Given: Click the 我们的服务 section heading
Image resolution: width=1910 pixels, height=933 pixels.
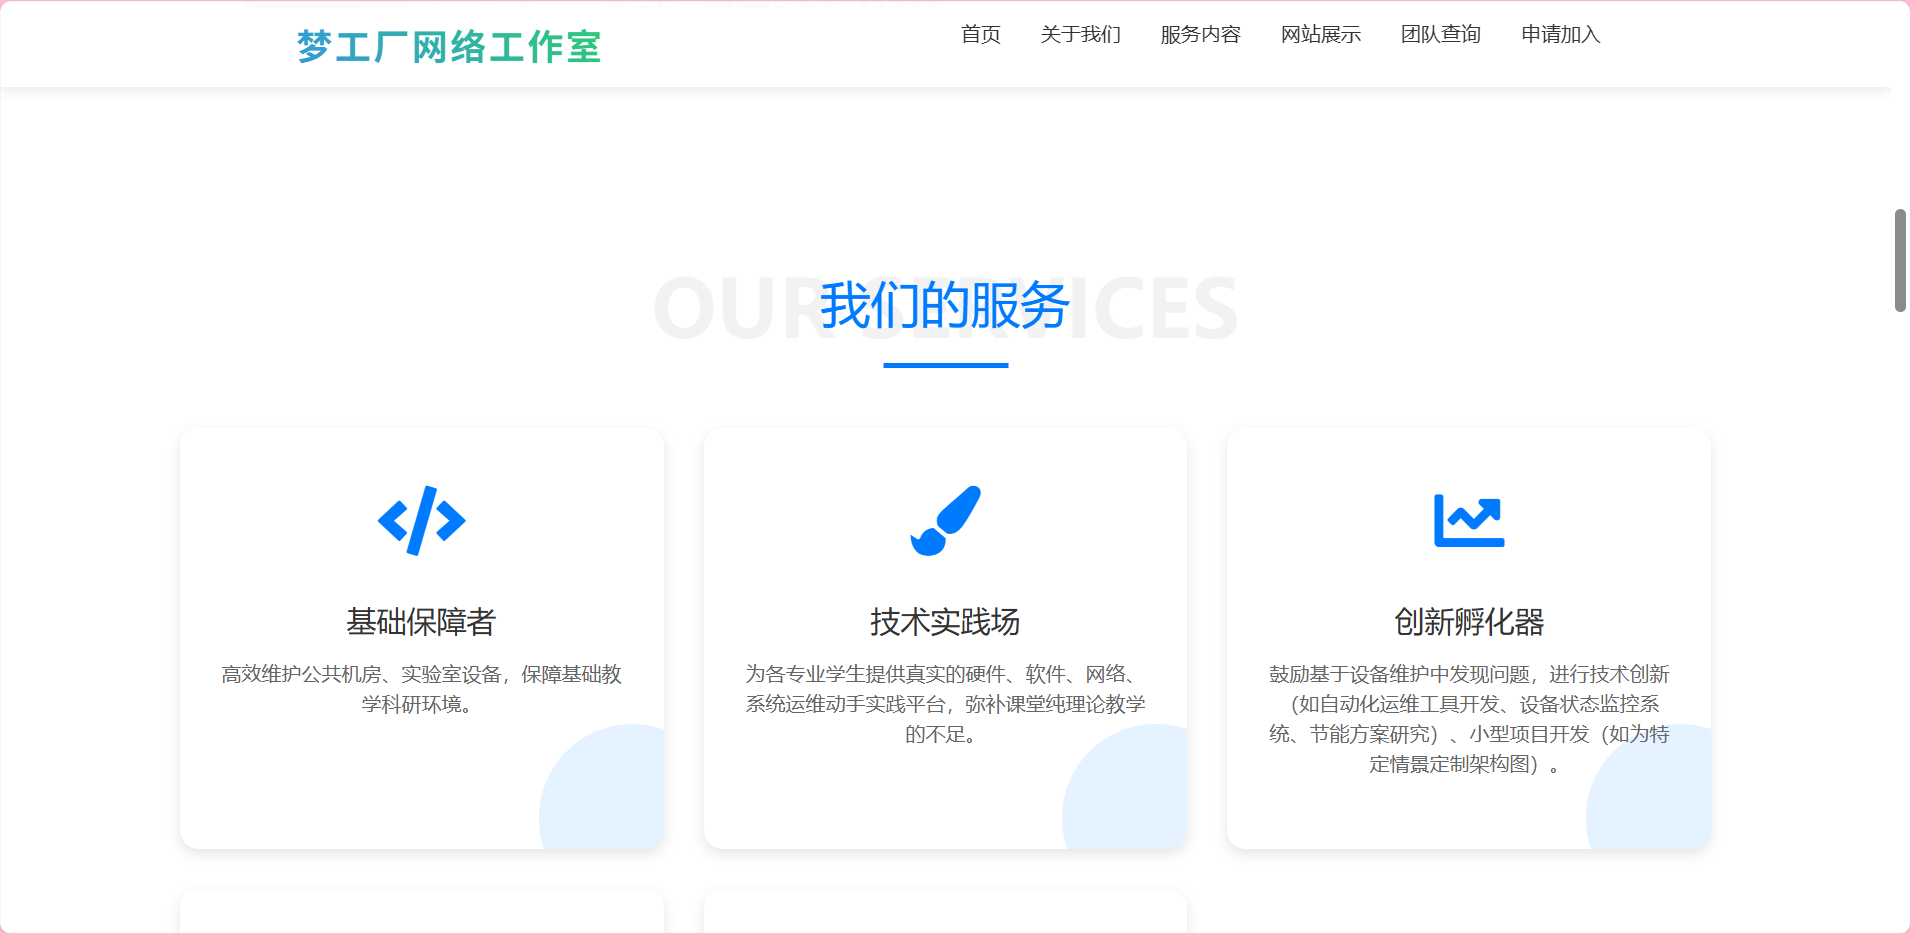Looking at the screenshot, I should [x=945, y=306].
